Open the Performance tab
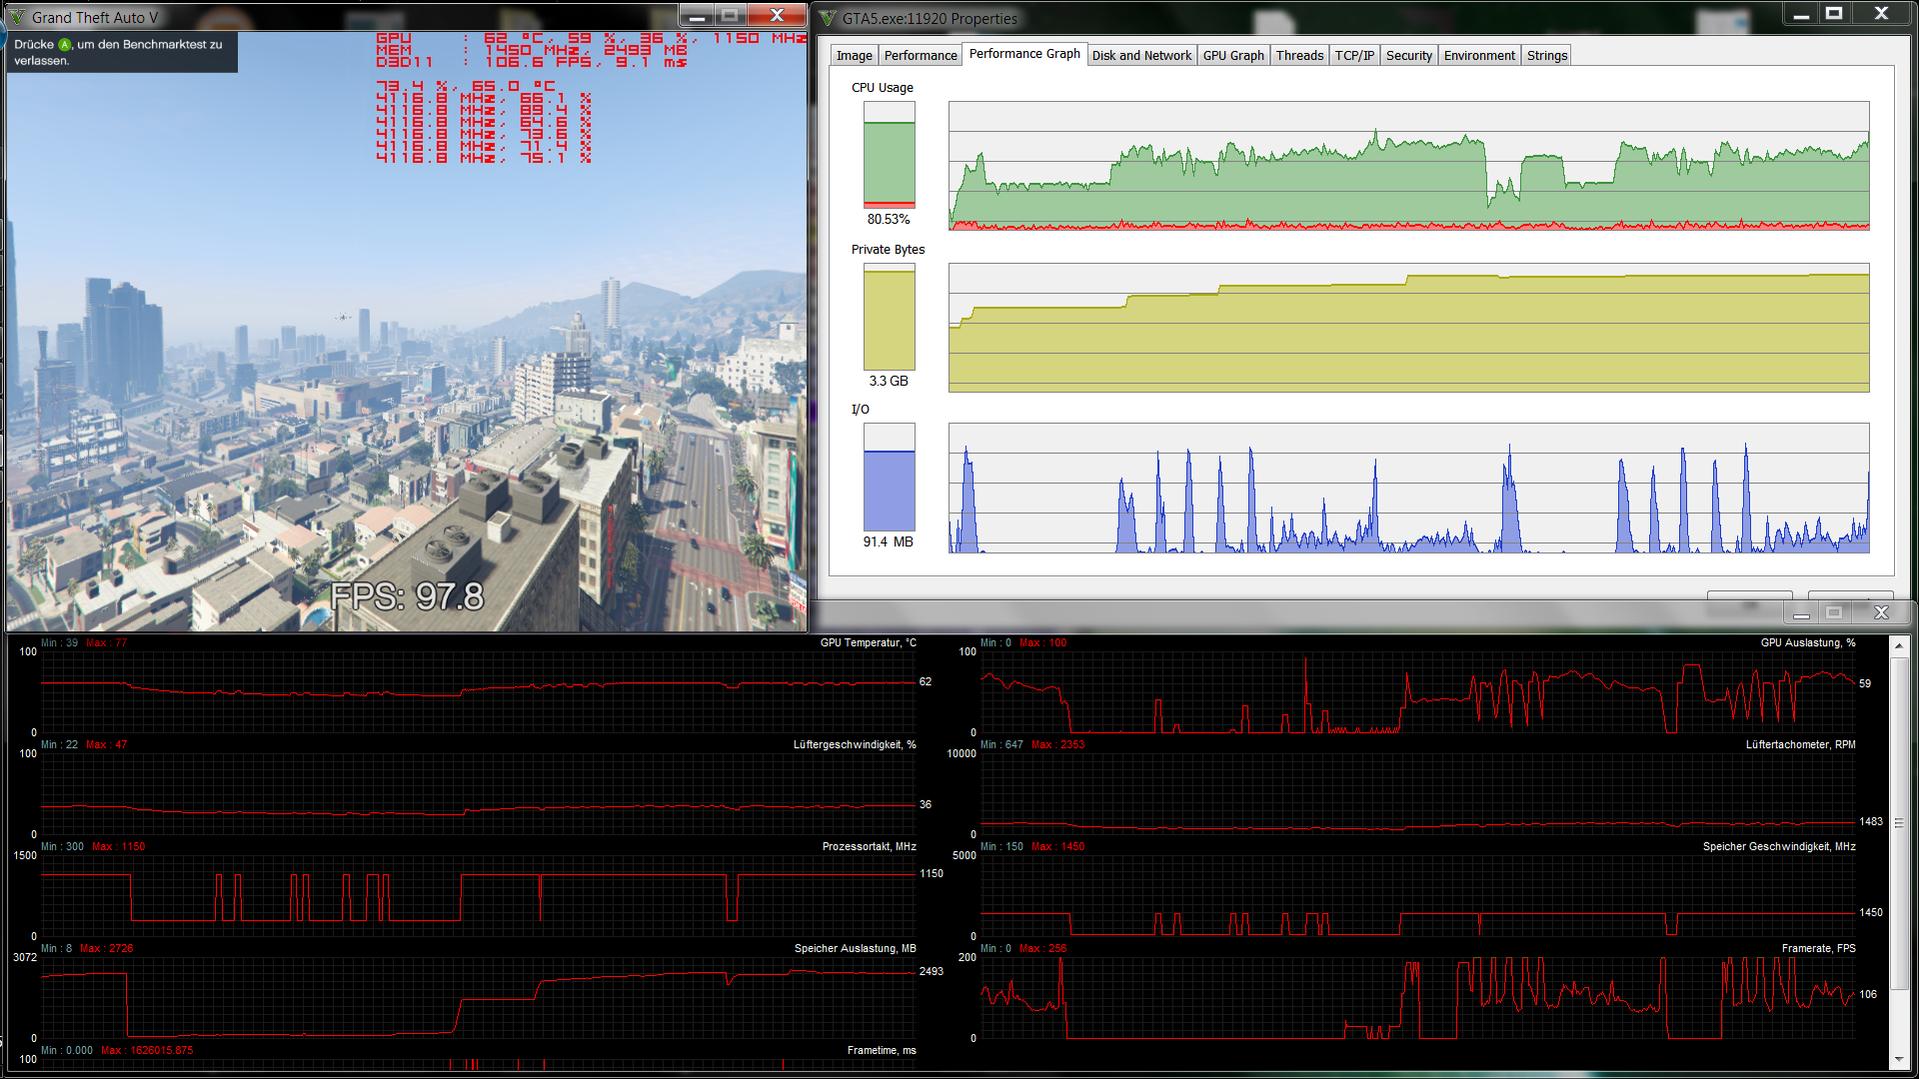1919x1079 pixels. pyautogui.click(x=920, y=56)
